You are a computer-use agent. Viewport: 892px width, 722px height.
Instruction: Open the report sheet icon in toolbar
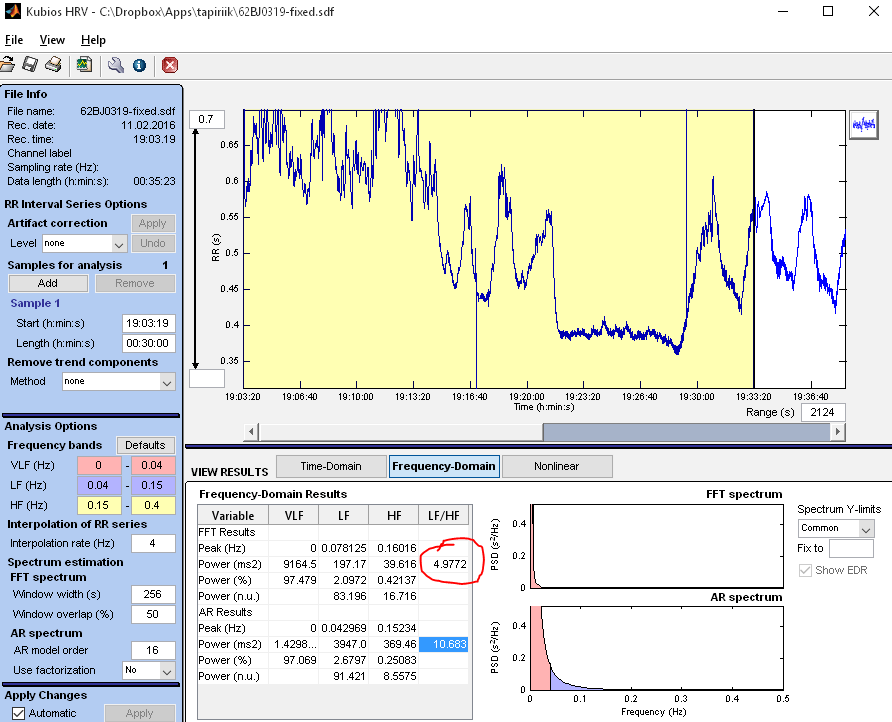click(x=84, y=65)
